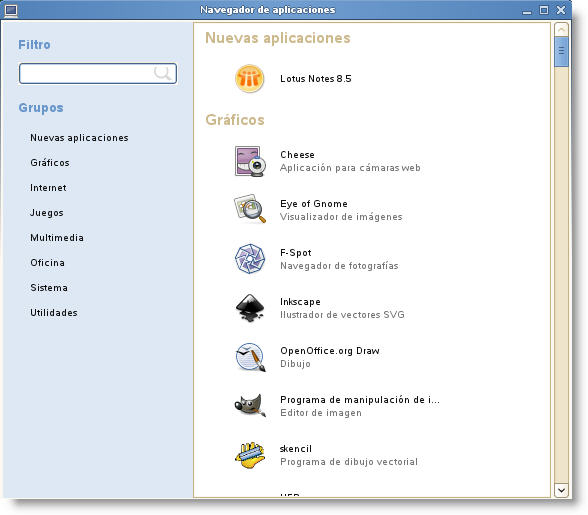588x515 pixels.
Task: Click inside the Filtro search box
Action: tap(98, 73)
